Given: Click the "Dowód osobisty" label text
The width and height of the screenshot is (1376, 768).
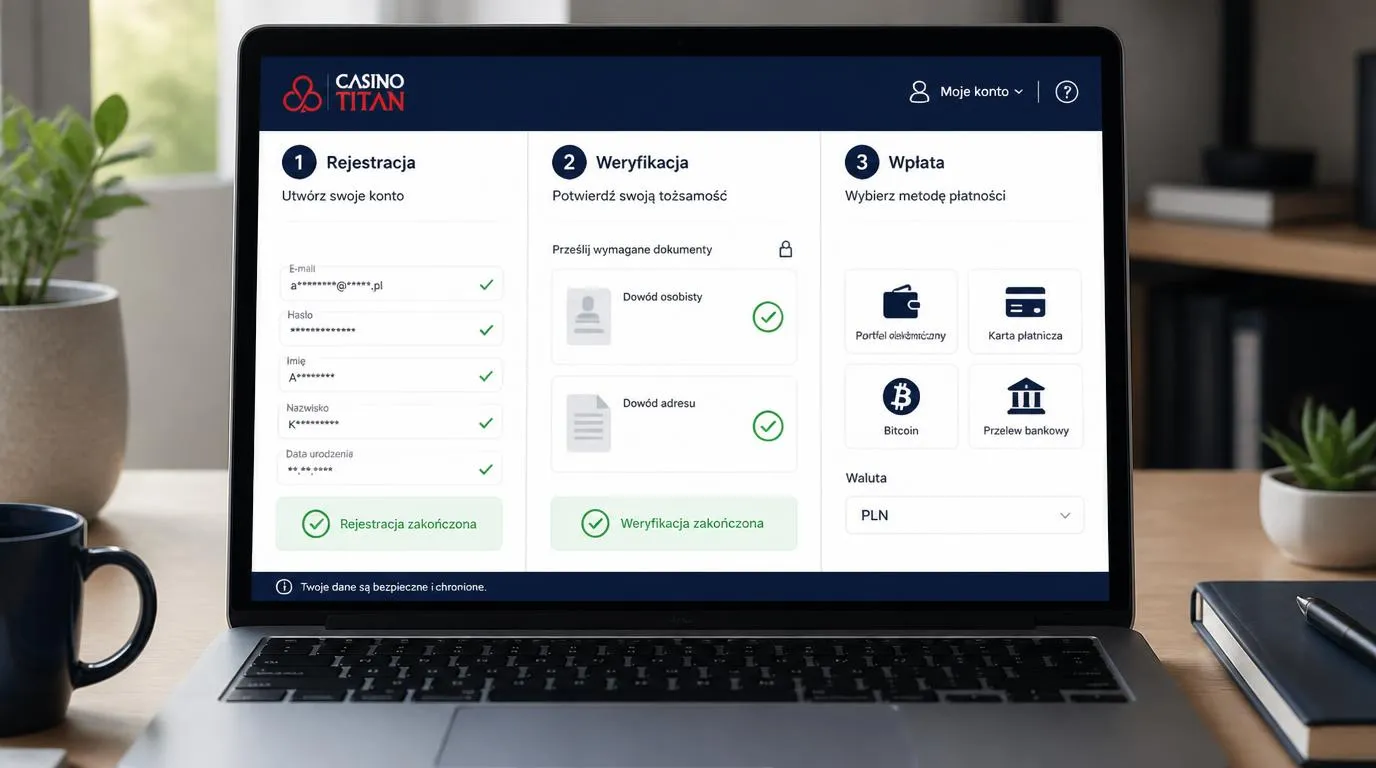Looking at the screenshot, I should click(662, 297).
